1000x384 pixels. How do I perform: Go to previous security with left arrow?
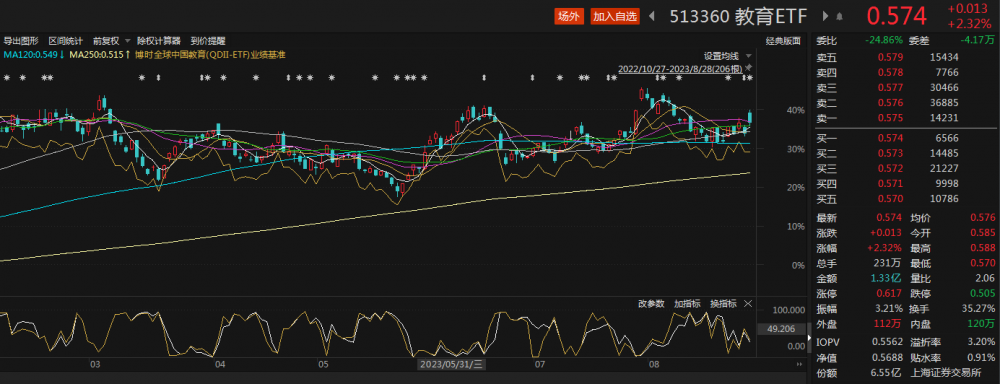pyautogui.click(x=652, y=17)
